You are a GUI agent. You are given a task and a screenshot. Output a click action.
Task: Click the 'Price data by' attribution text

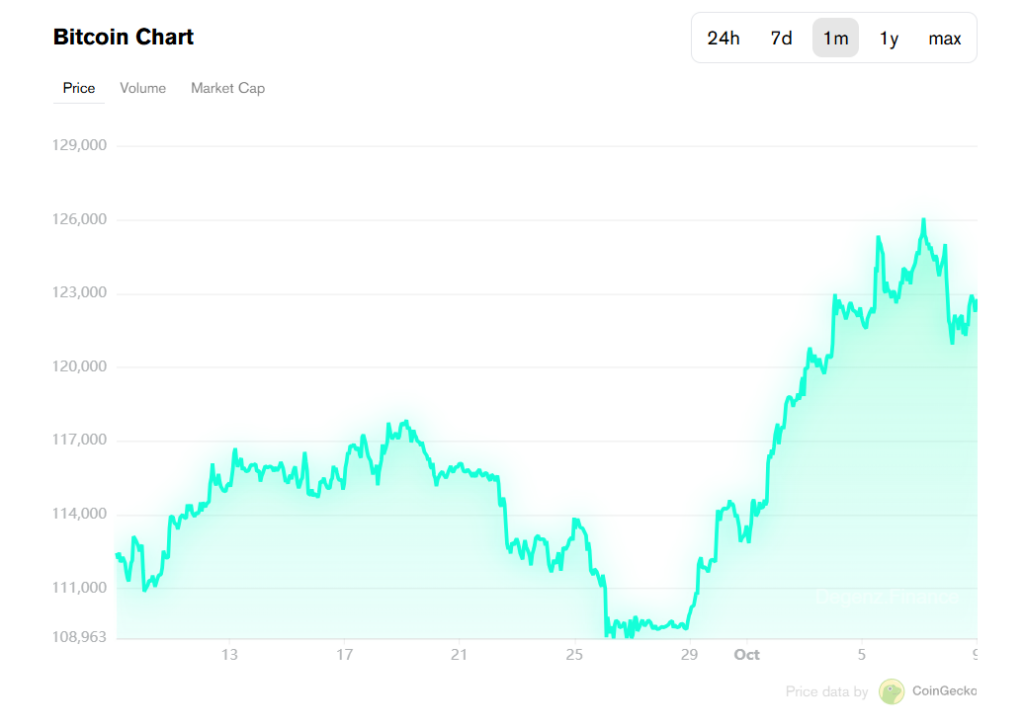[x=827, y=691]
